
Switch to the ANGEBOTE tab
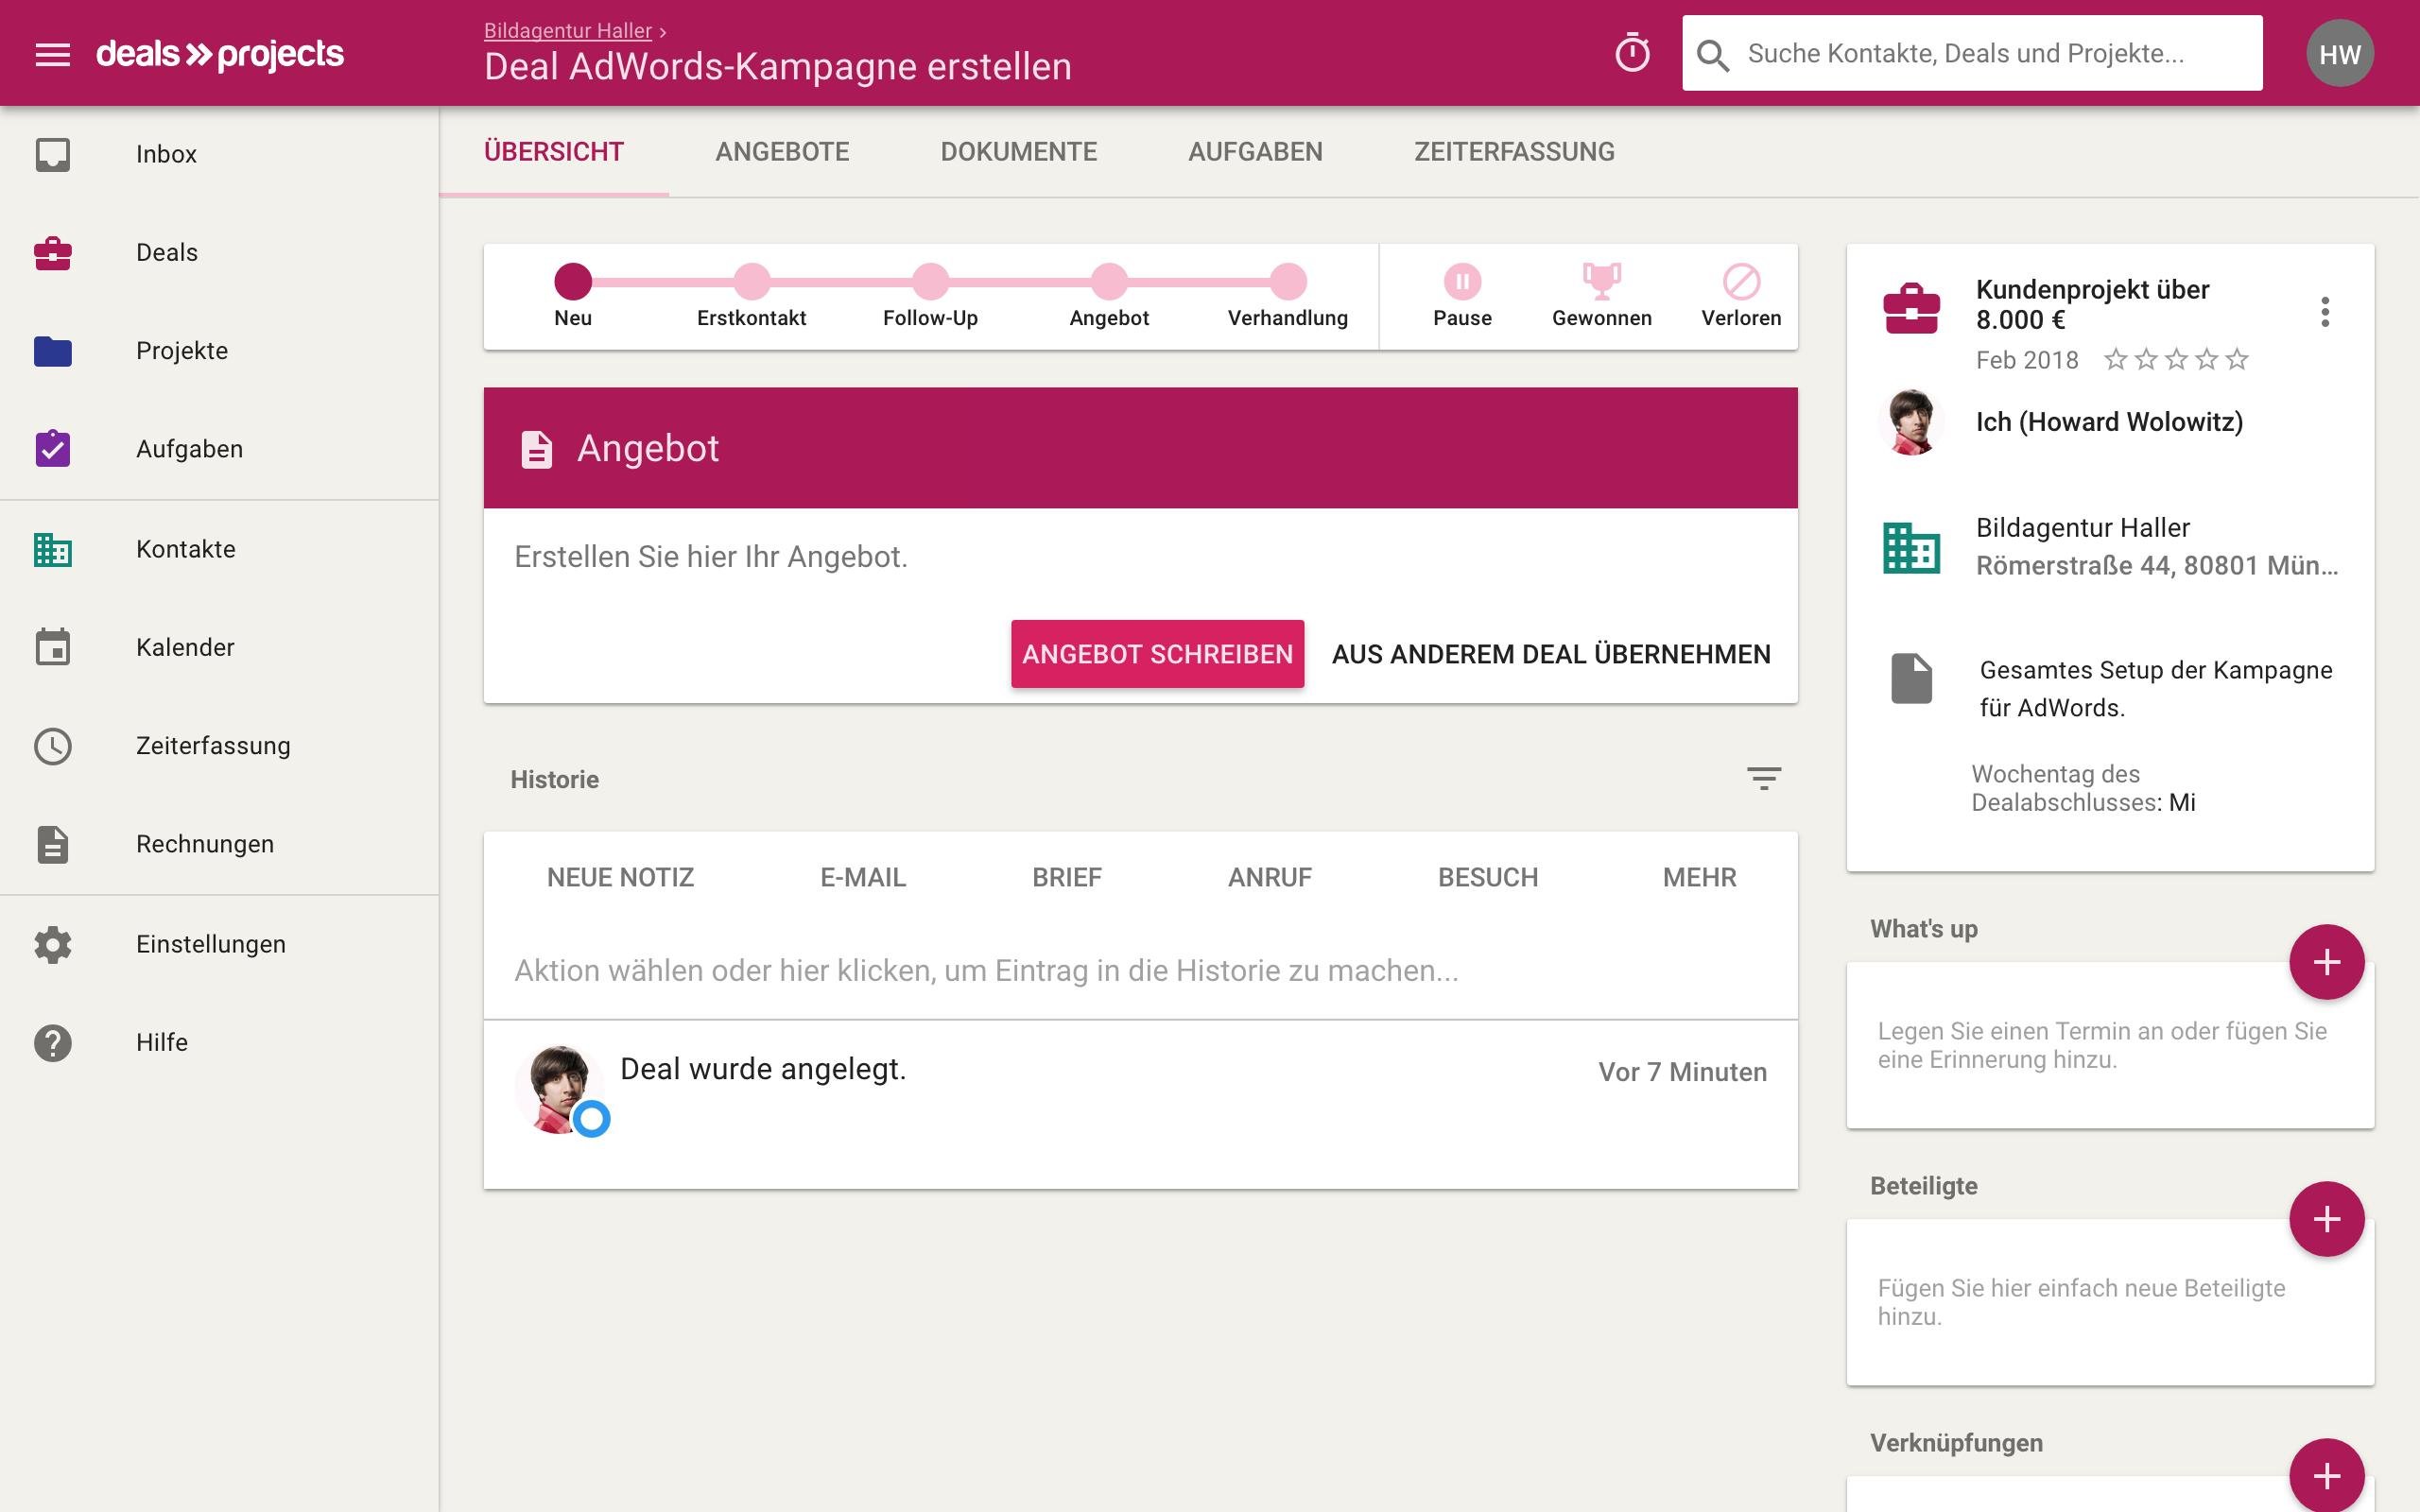pos(782,152)
